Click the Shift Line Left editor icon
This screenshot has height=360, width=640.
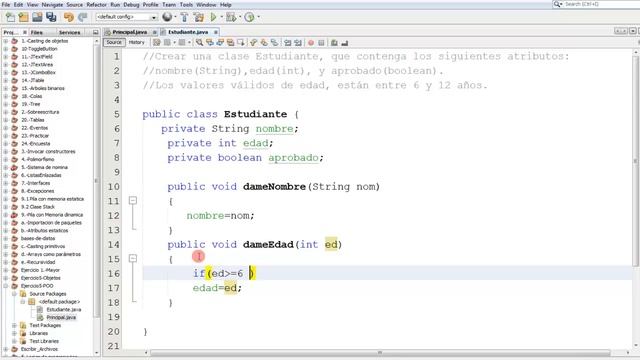pyautogui.click(x=287, y=42)
